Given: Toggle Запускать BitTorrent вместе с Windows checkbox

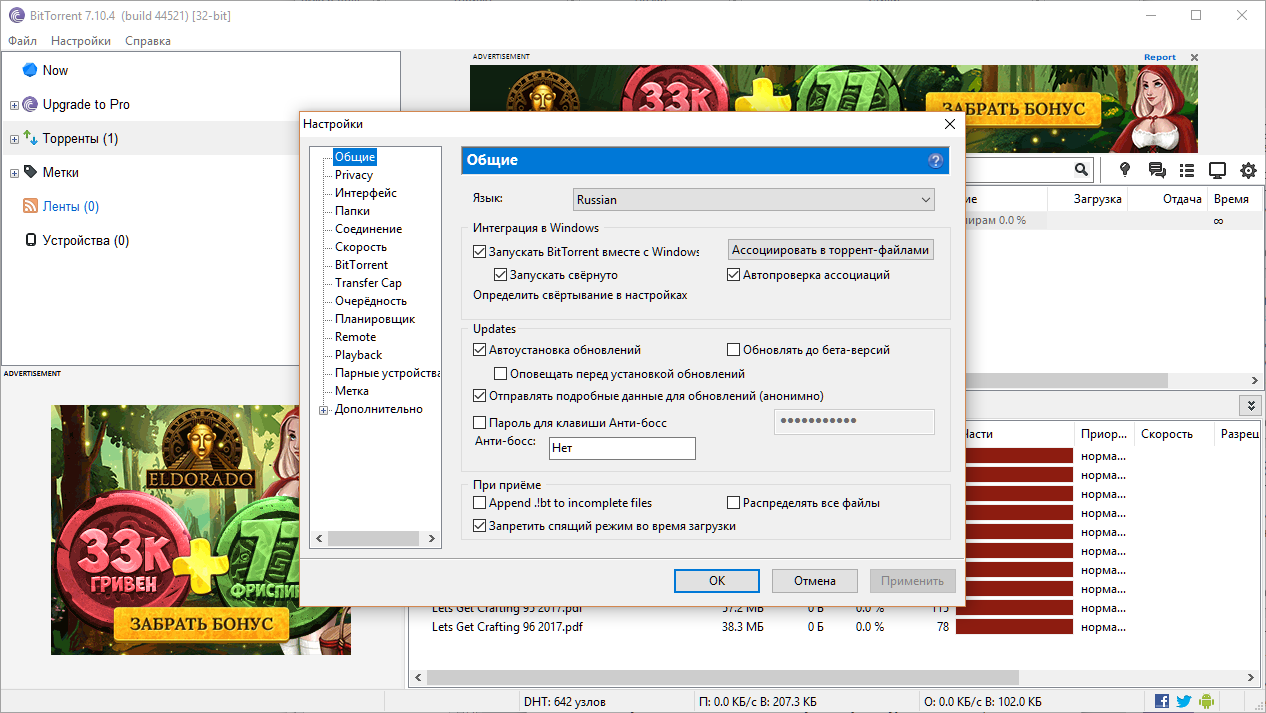Looking at the screenshot, I should click(x=480, y=252).
